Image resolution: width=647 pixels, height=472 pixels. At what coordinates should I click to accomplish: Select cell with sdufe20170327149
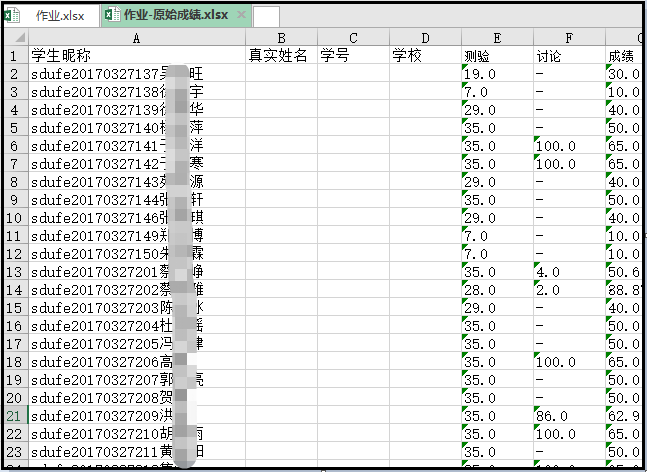[137, 236]
